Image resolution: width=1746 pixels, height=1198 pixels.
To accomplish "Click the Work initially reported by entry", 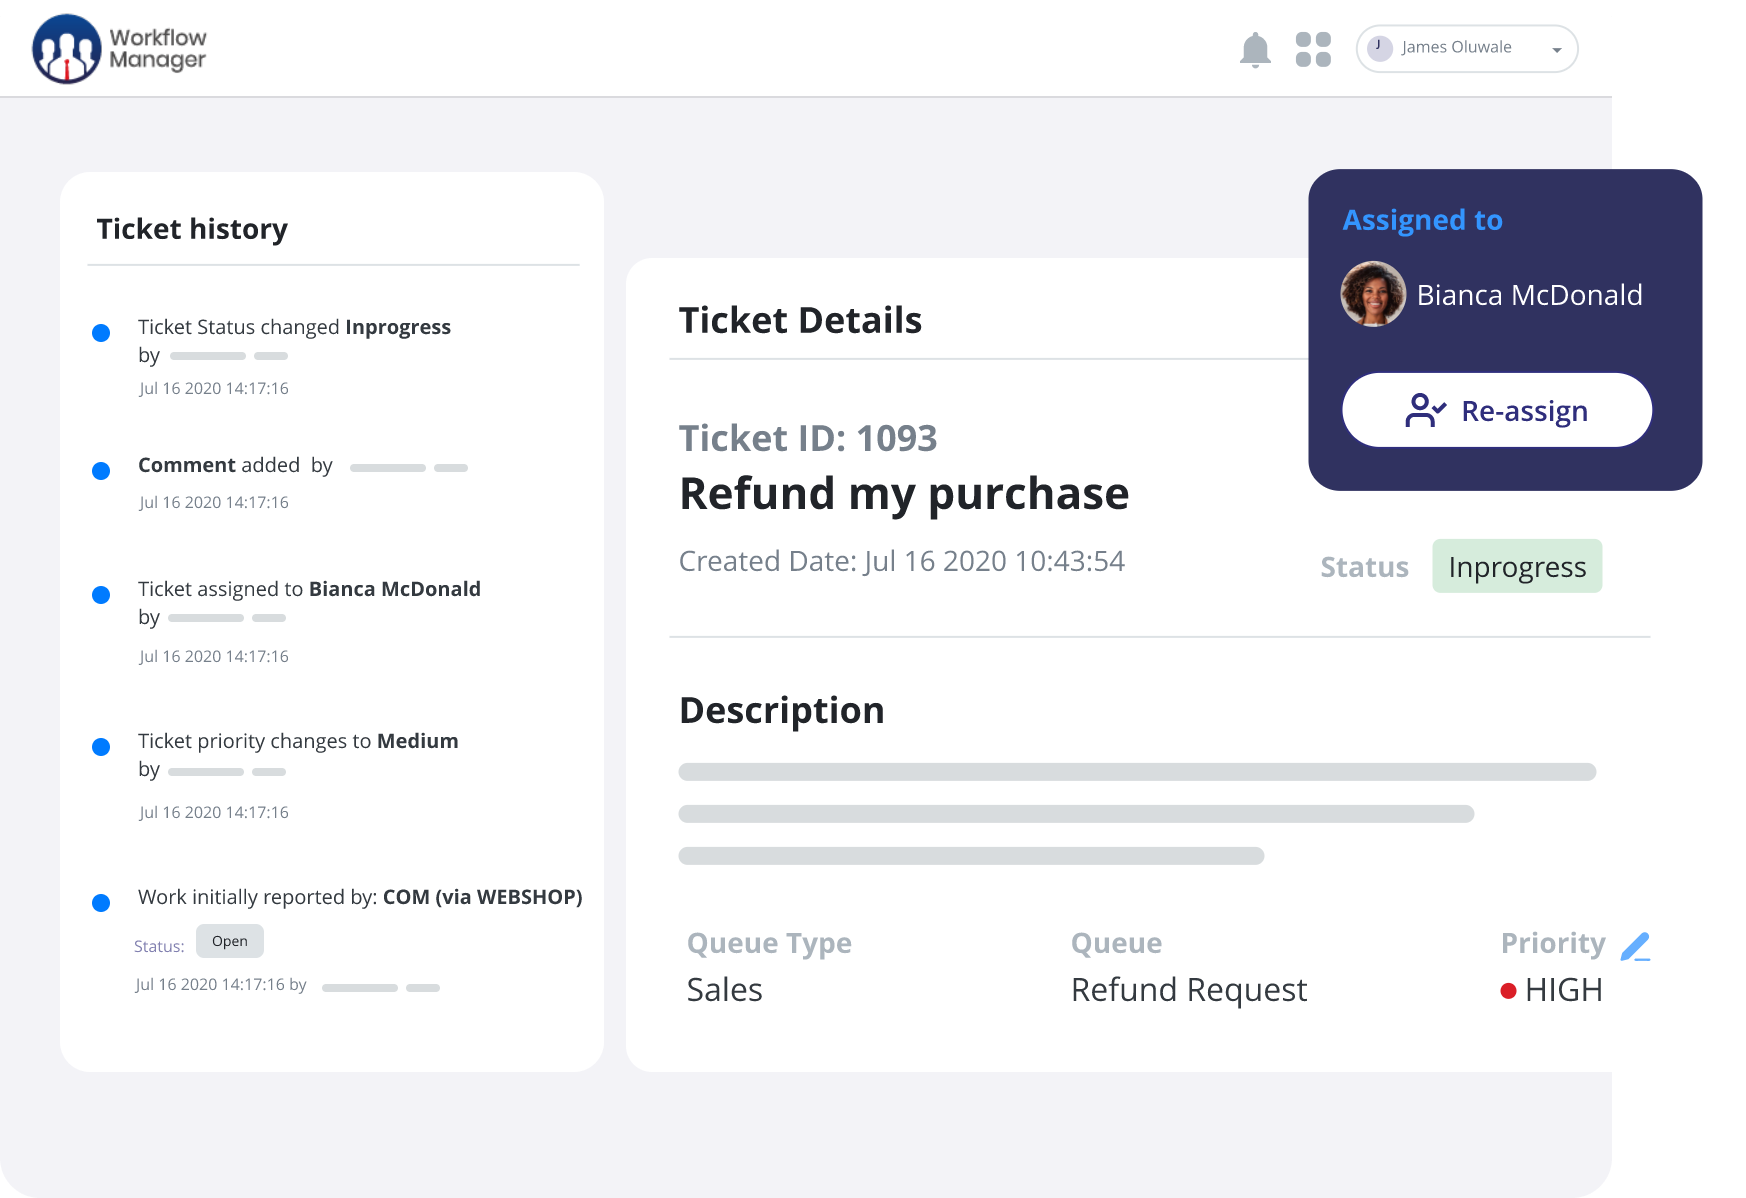I will click(x=360, y=897).
